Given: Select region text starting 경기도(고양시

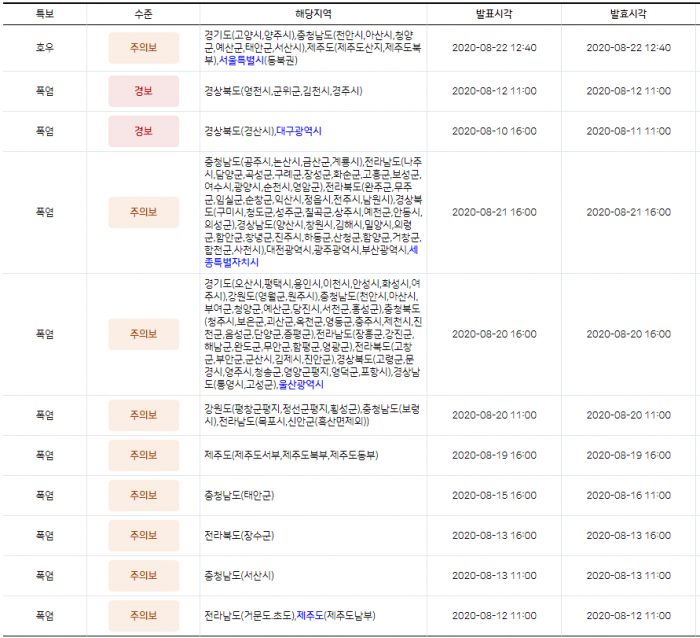Looking at the screenshot, I should click(312, 47).
